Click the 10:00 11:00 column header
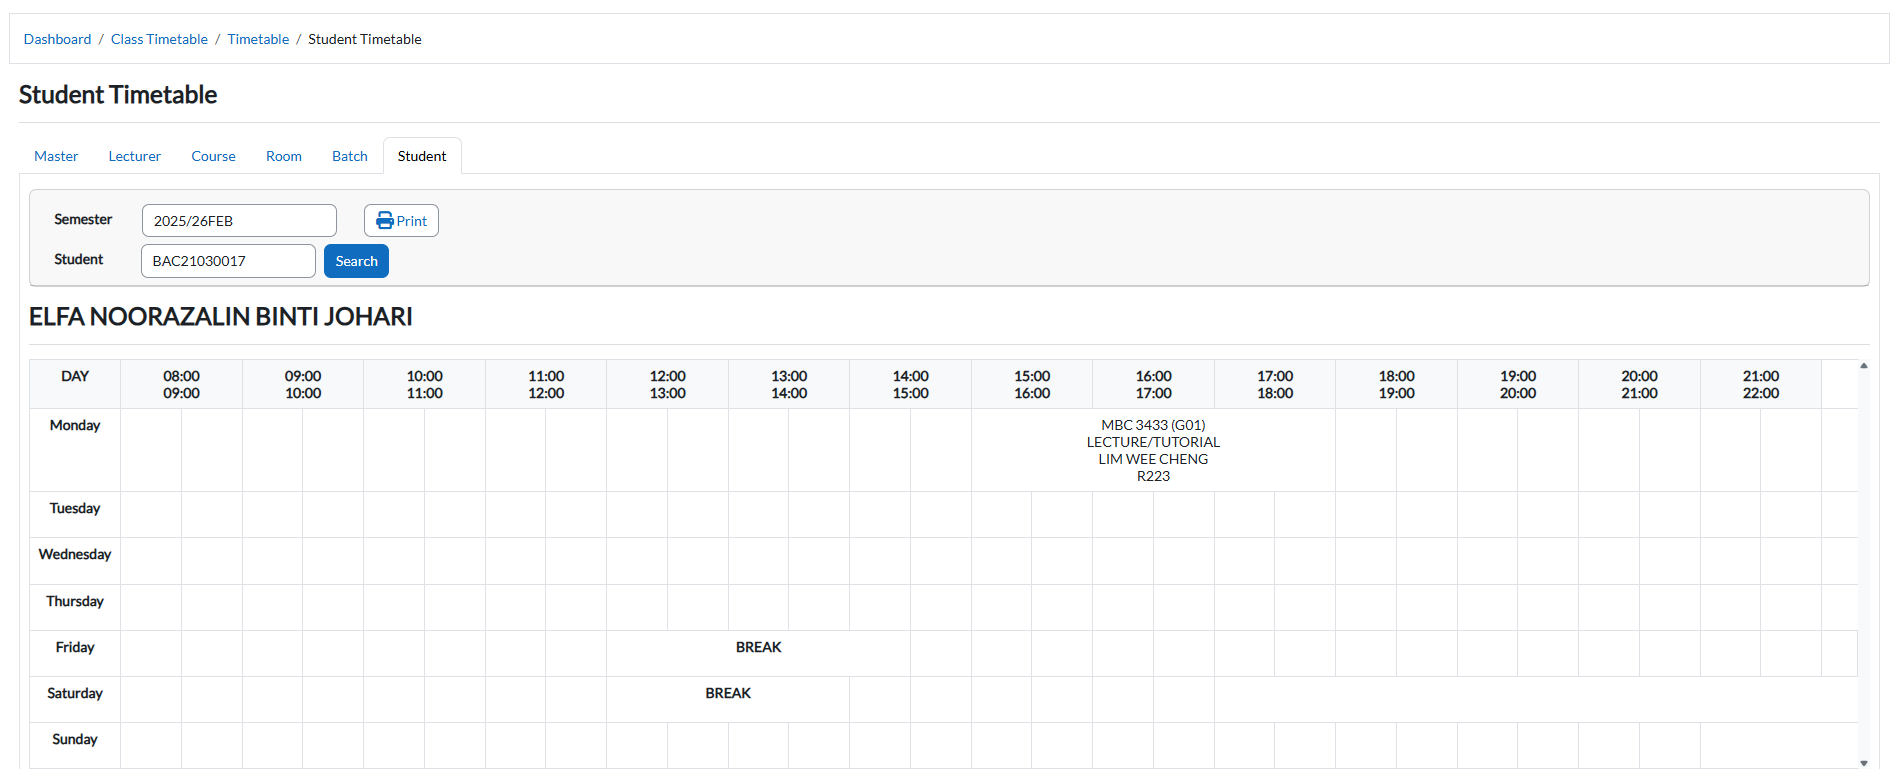Image resolution: width=1891 pixels, height=769 pixels. click(x=424, y=384)
